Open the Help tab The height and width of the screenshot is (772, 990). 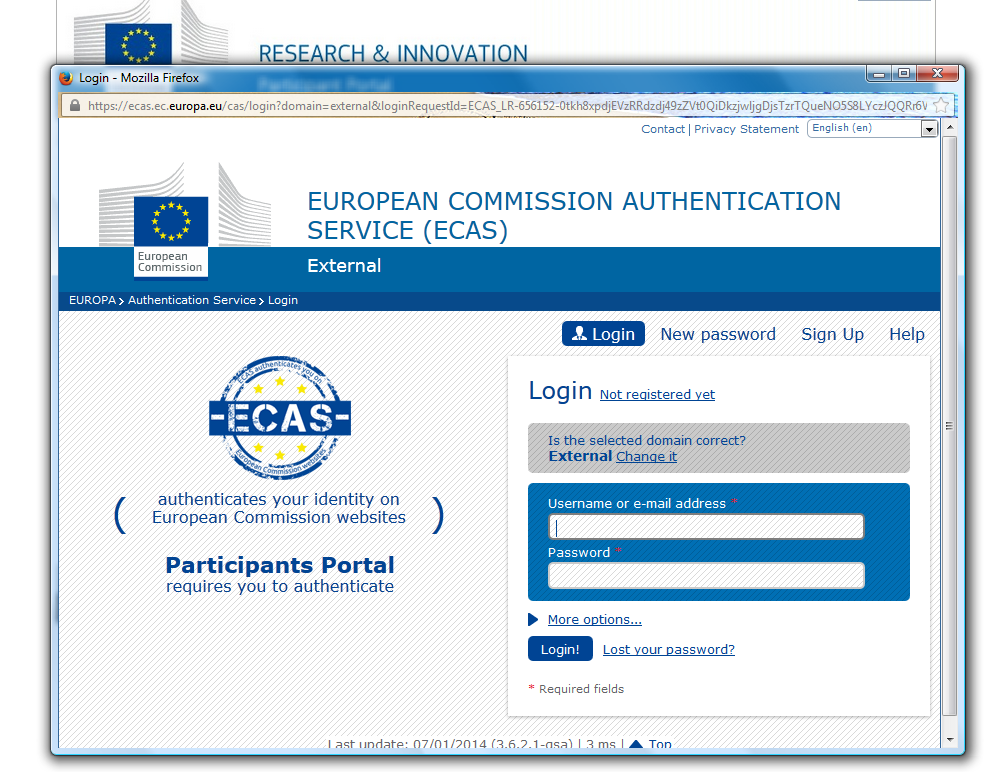click(907, 334)
